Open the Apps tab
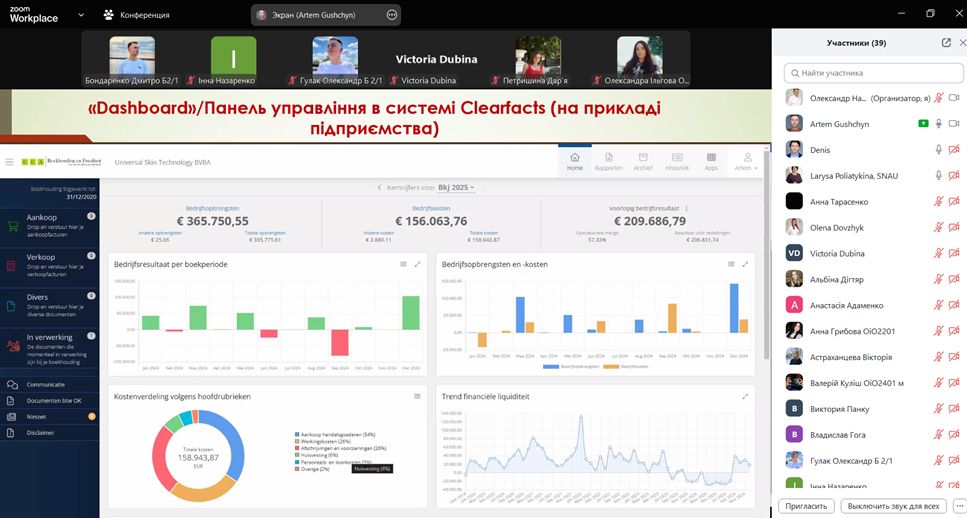The width and height of the screenshot is (967, 518). click(x=711, y=162)
